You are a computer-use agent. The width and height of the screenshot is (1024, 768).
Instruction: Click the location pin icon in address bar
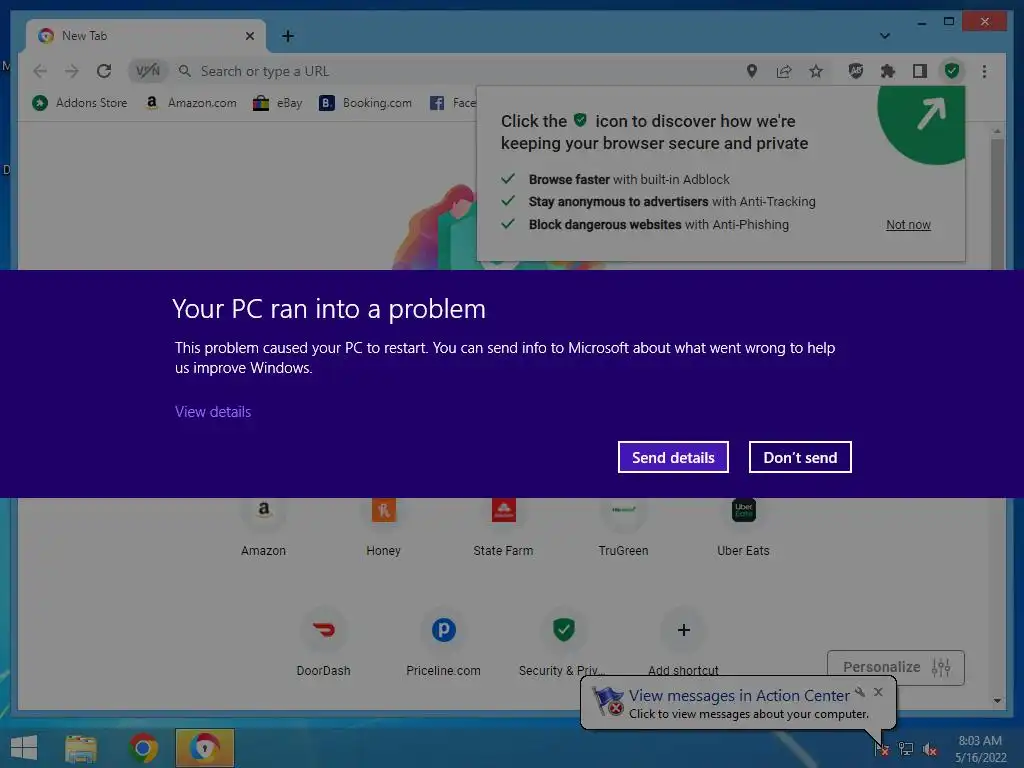click(752, 71)
